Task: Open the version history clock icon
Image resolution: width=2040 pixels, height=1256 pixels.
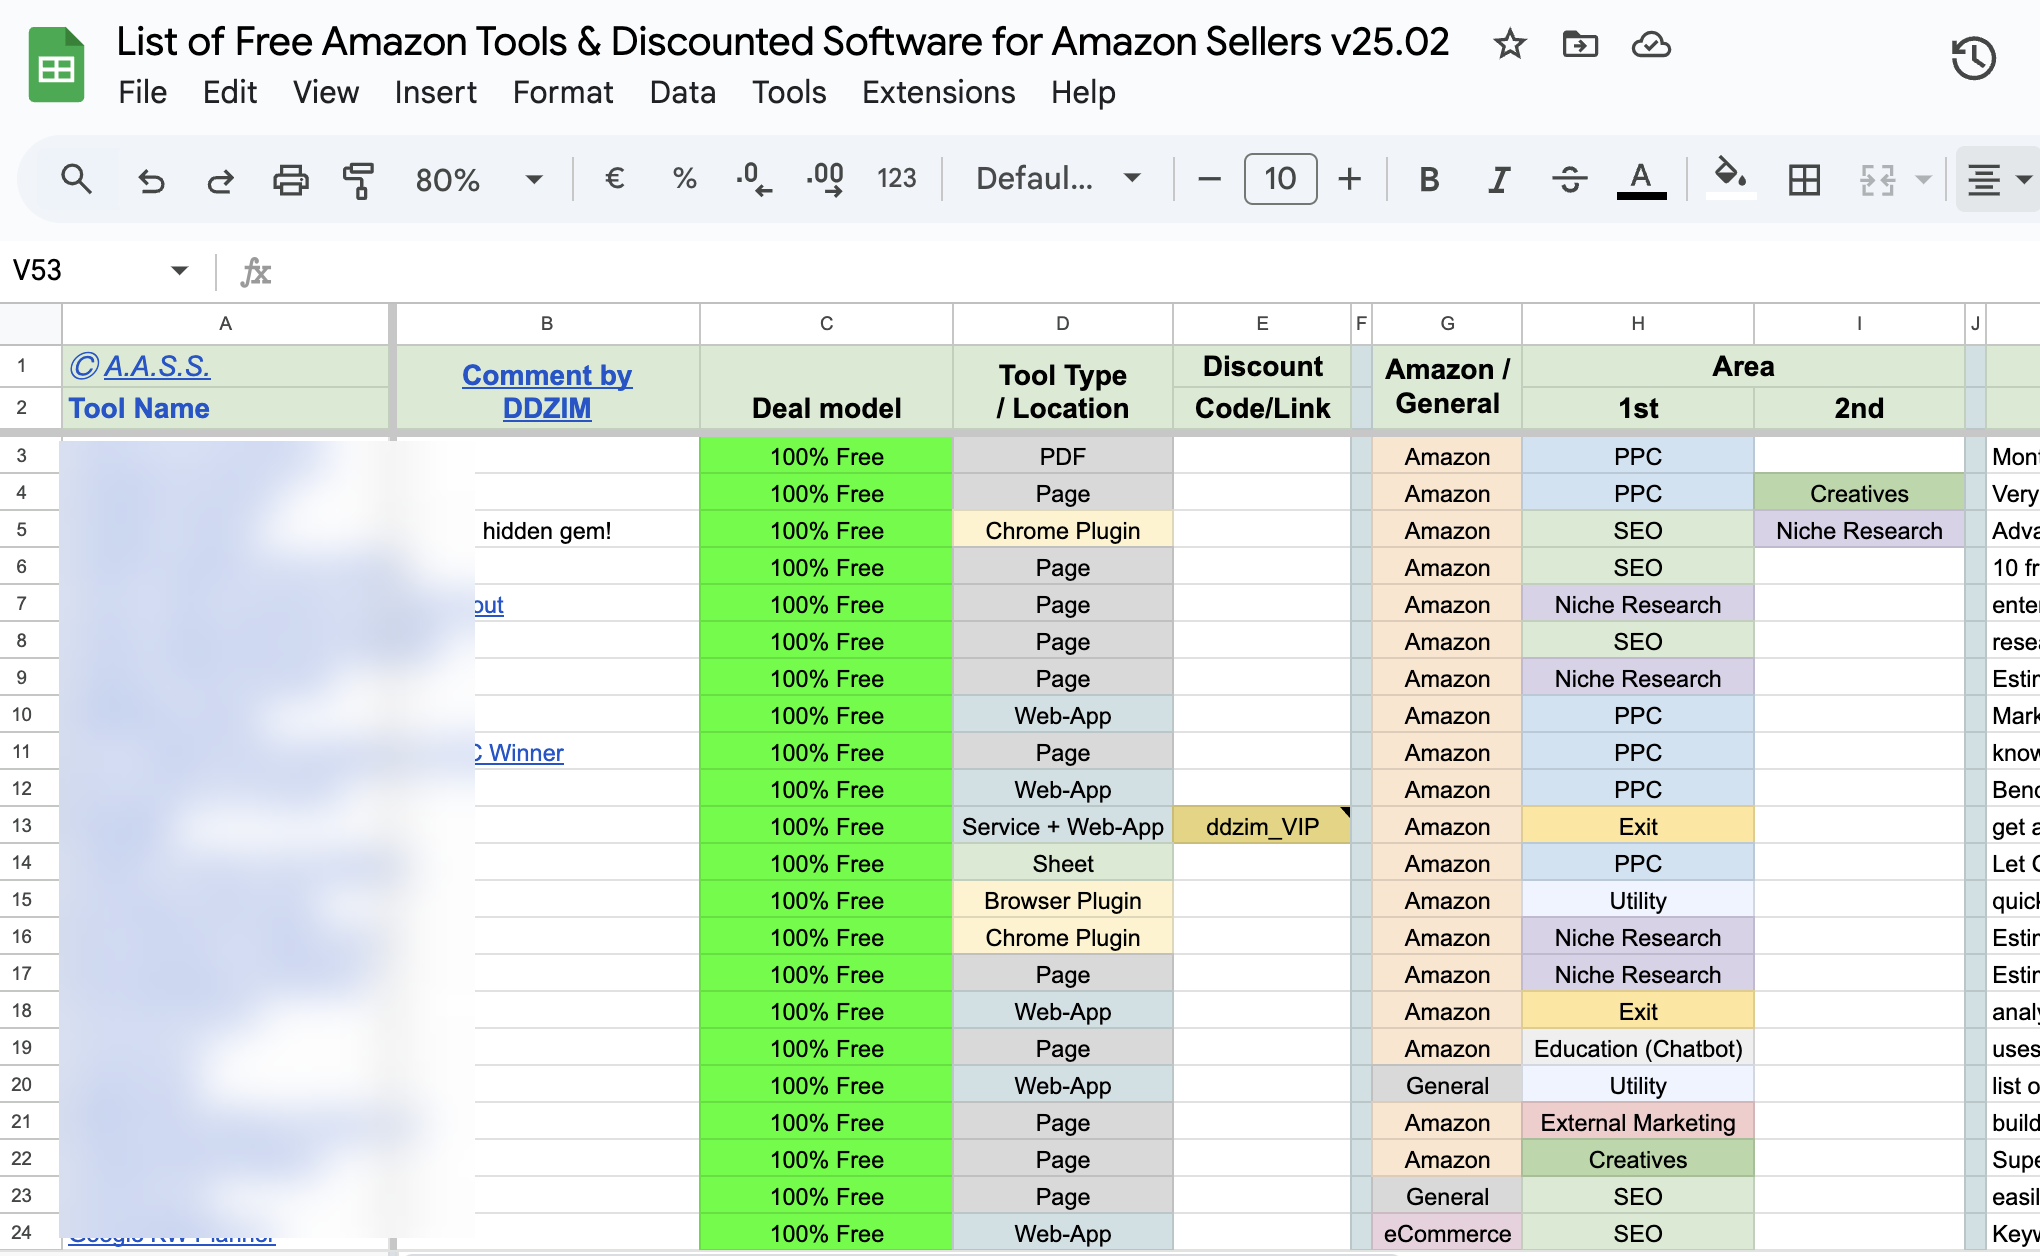Action: tap(1973, 58)
